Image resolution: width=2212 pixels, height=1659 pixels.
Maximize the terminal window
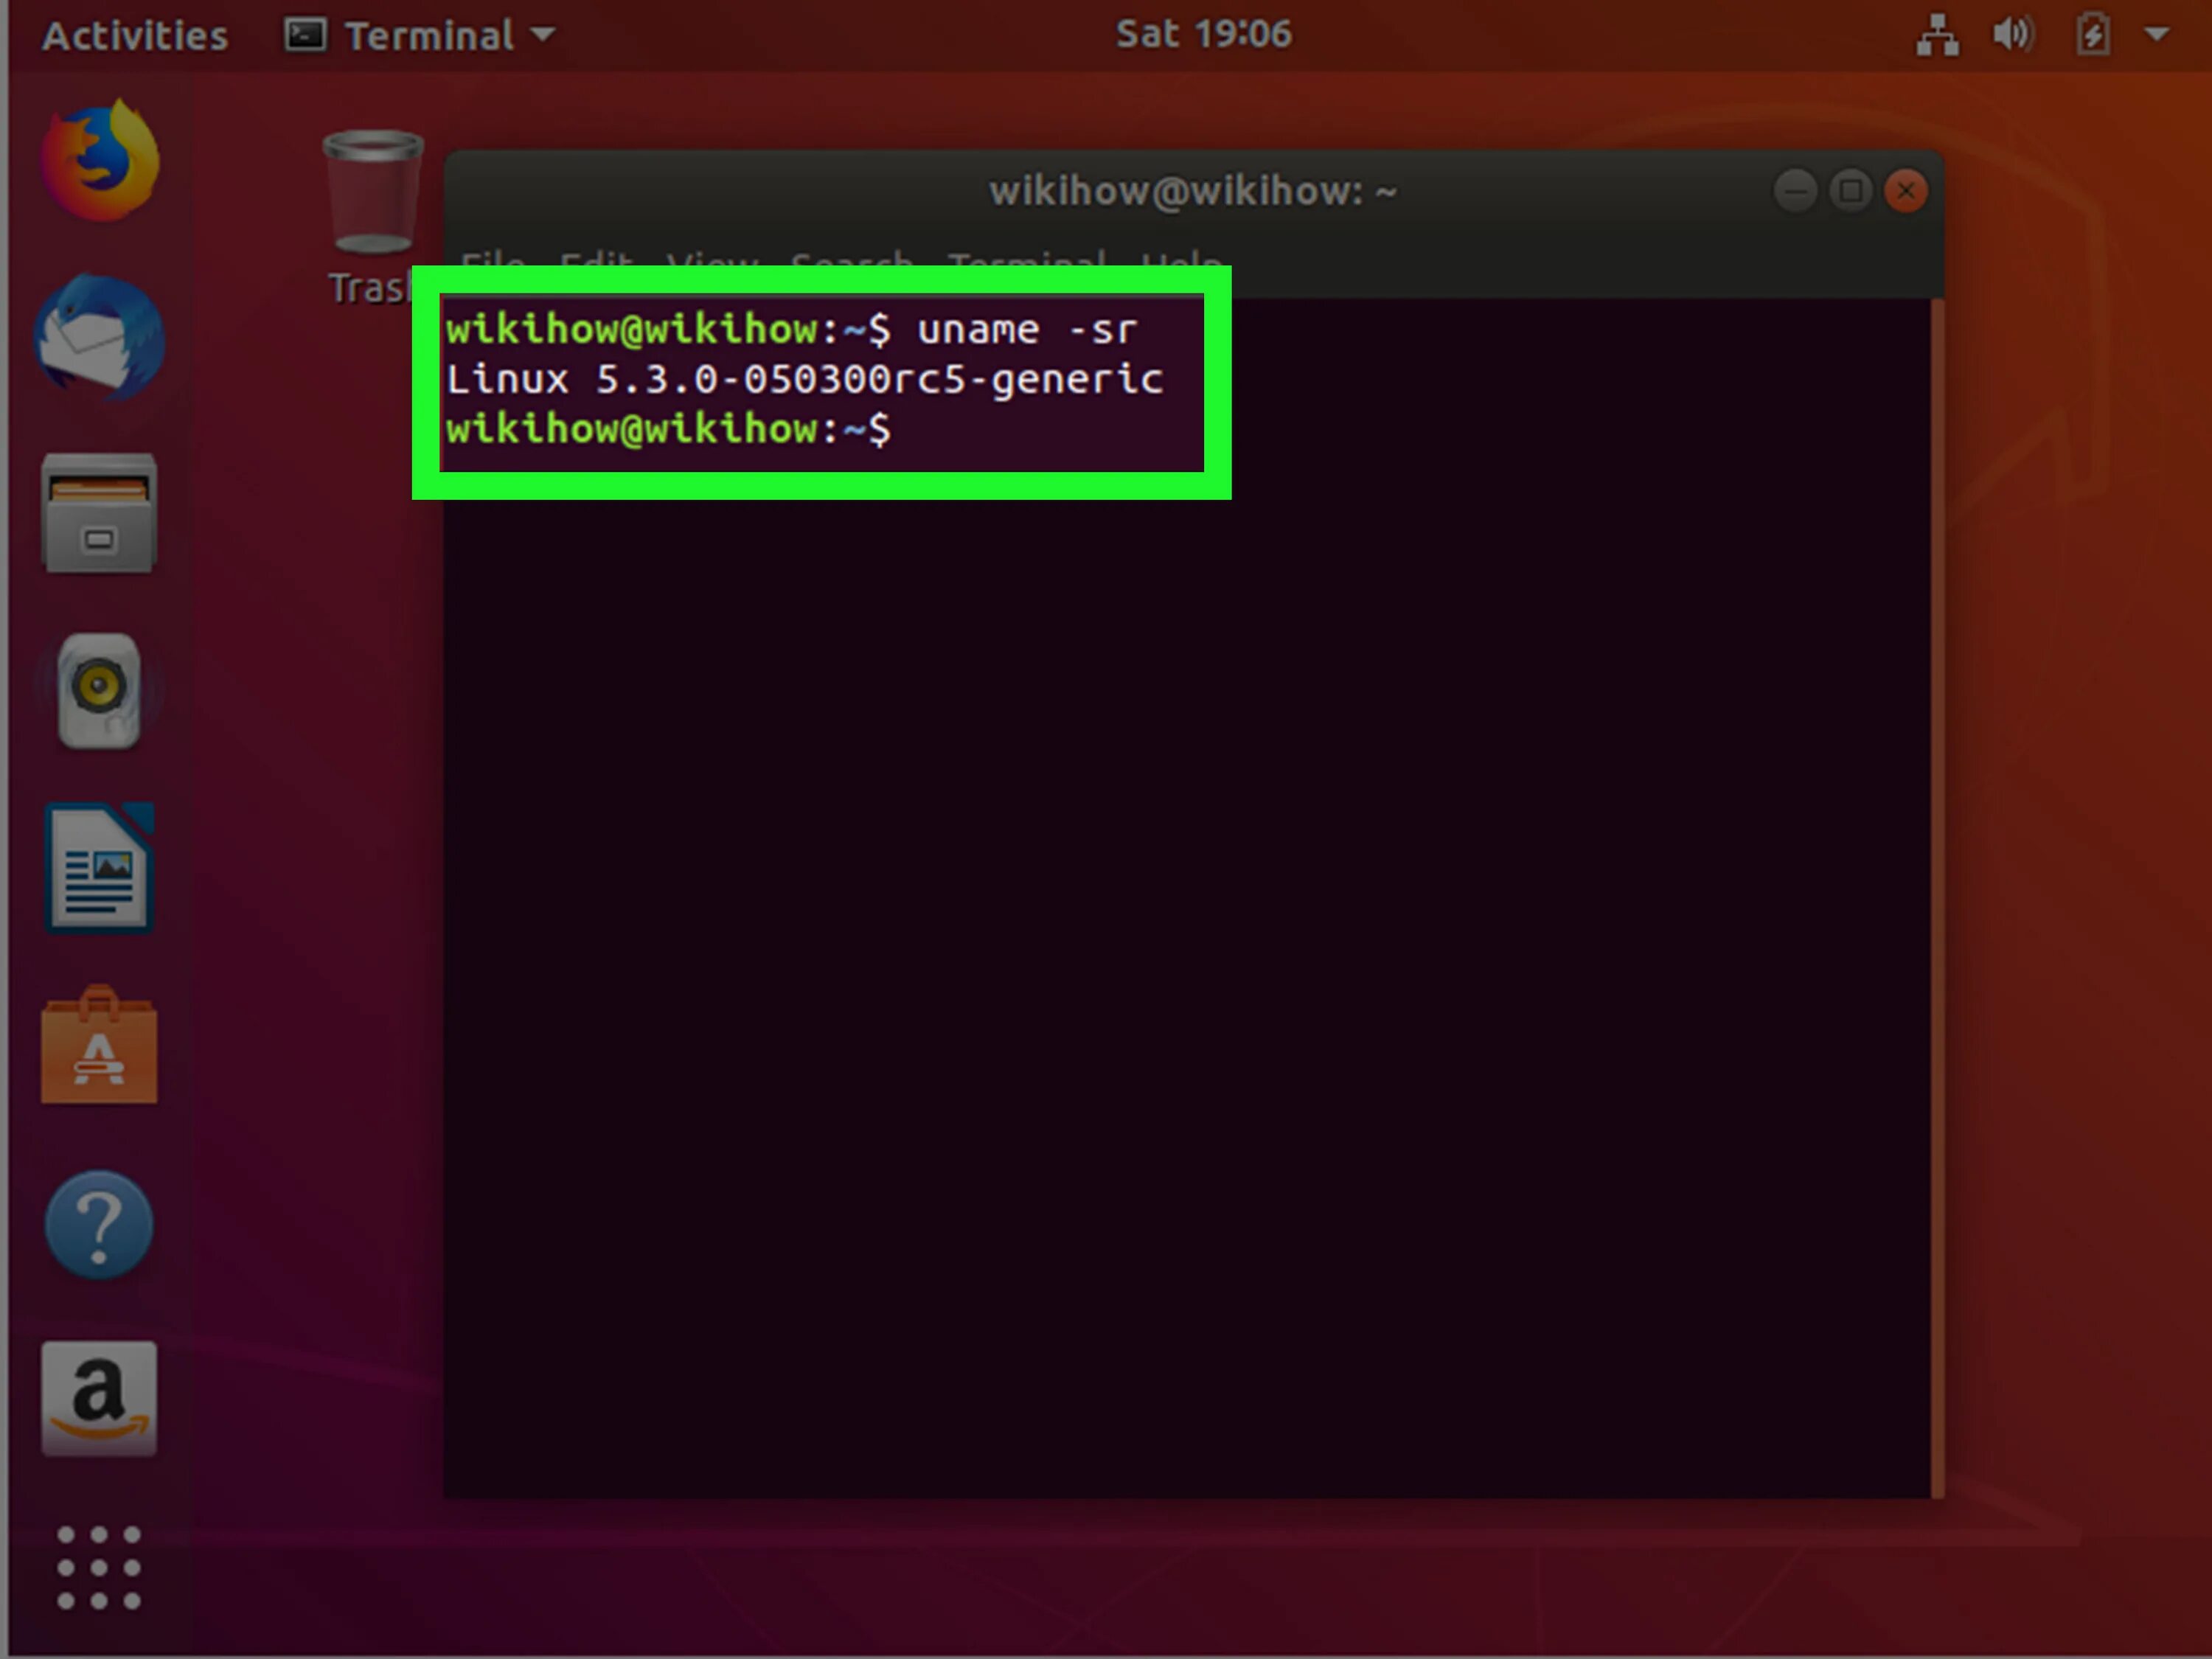(x=1850, y=190)
